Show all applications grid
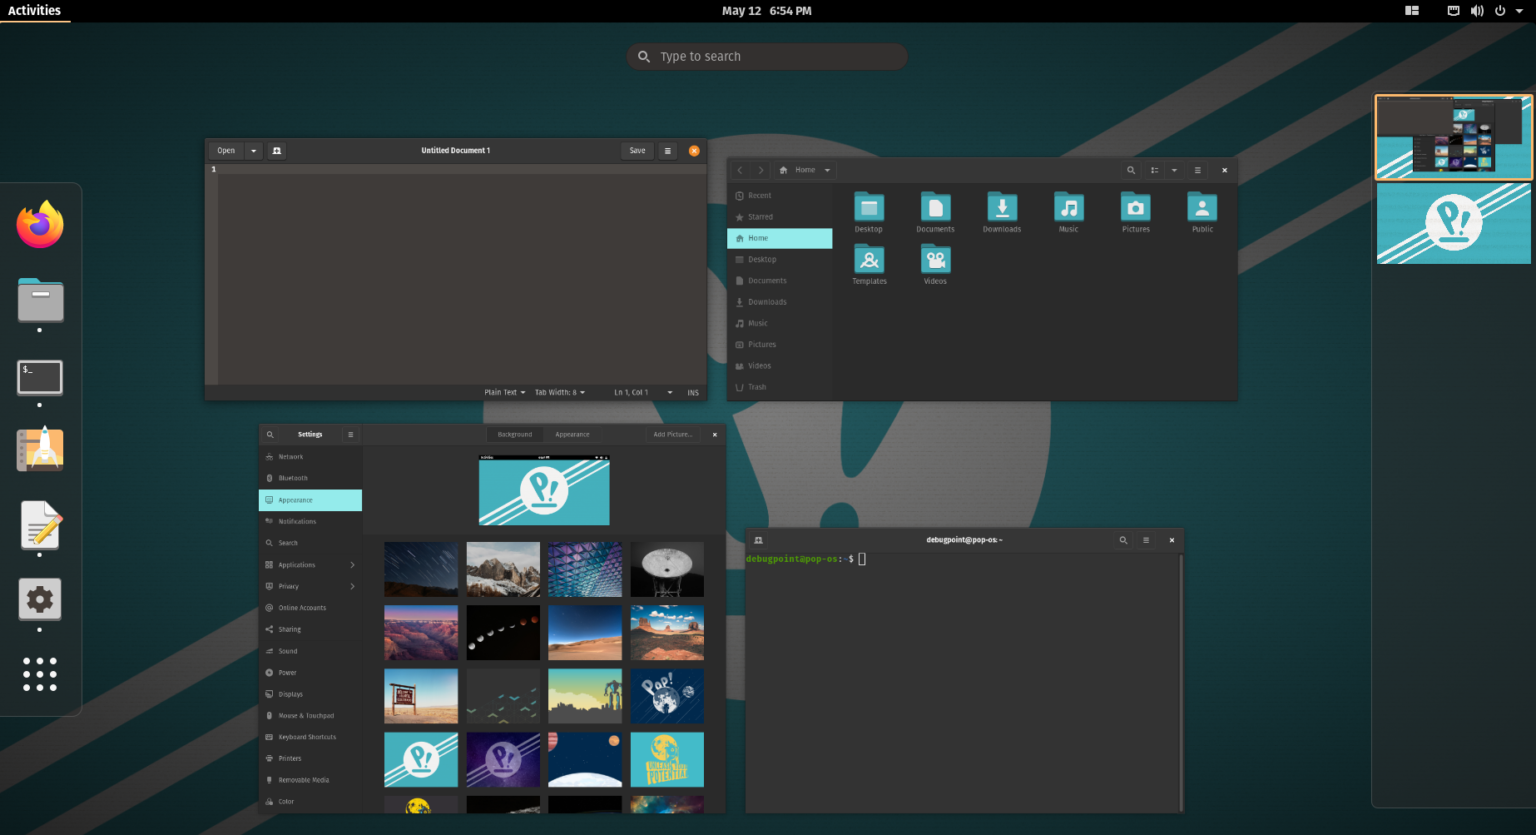Screen dimensions: 1536x835 [x=40, y=674]
